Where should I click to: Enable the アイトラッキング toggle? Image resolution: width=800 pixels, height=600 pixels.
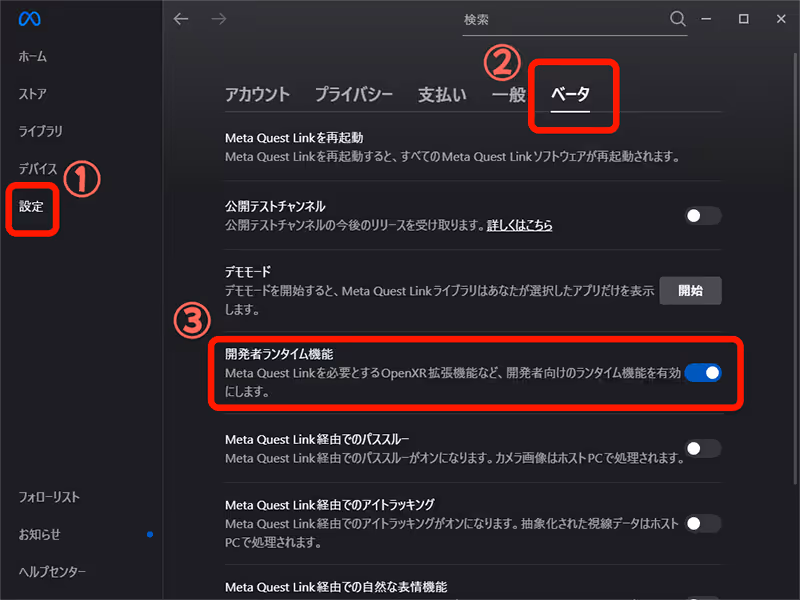pyautogui.click(x=702, y=523)
